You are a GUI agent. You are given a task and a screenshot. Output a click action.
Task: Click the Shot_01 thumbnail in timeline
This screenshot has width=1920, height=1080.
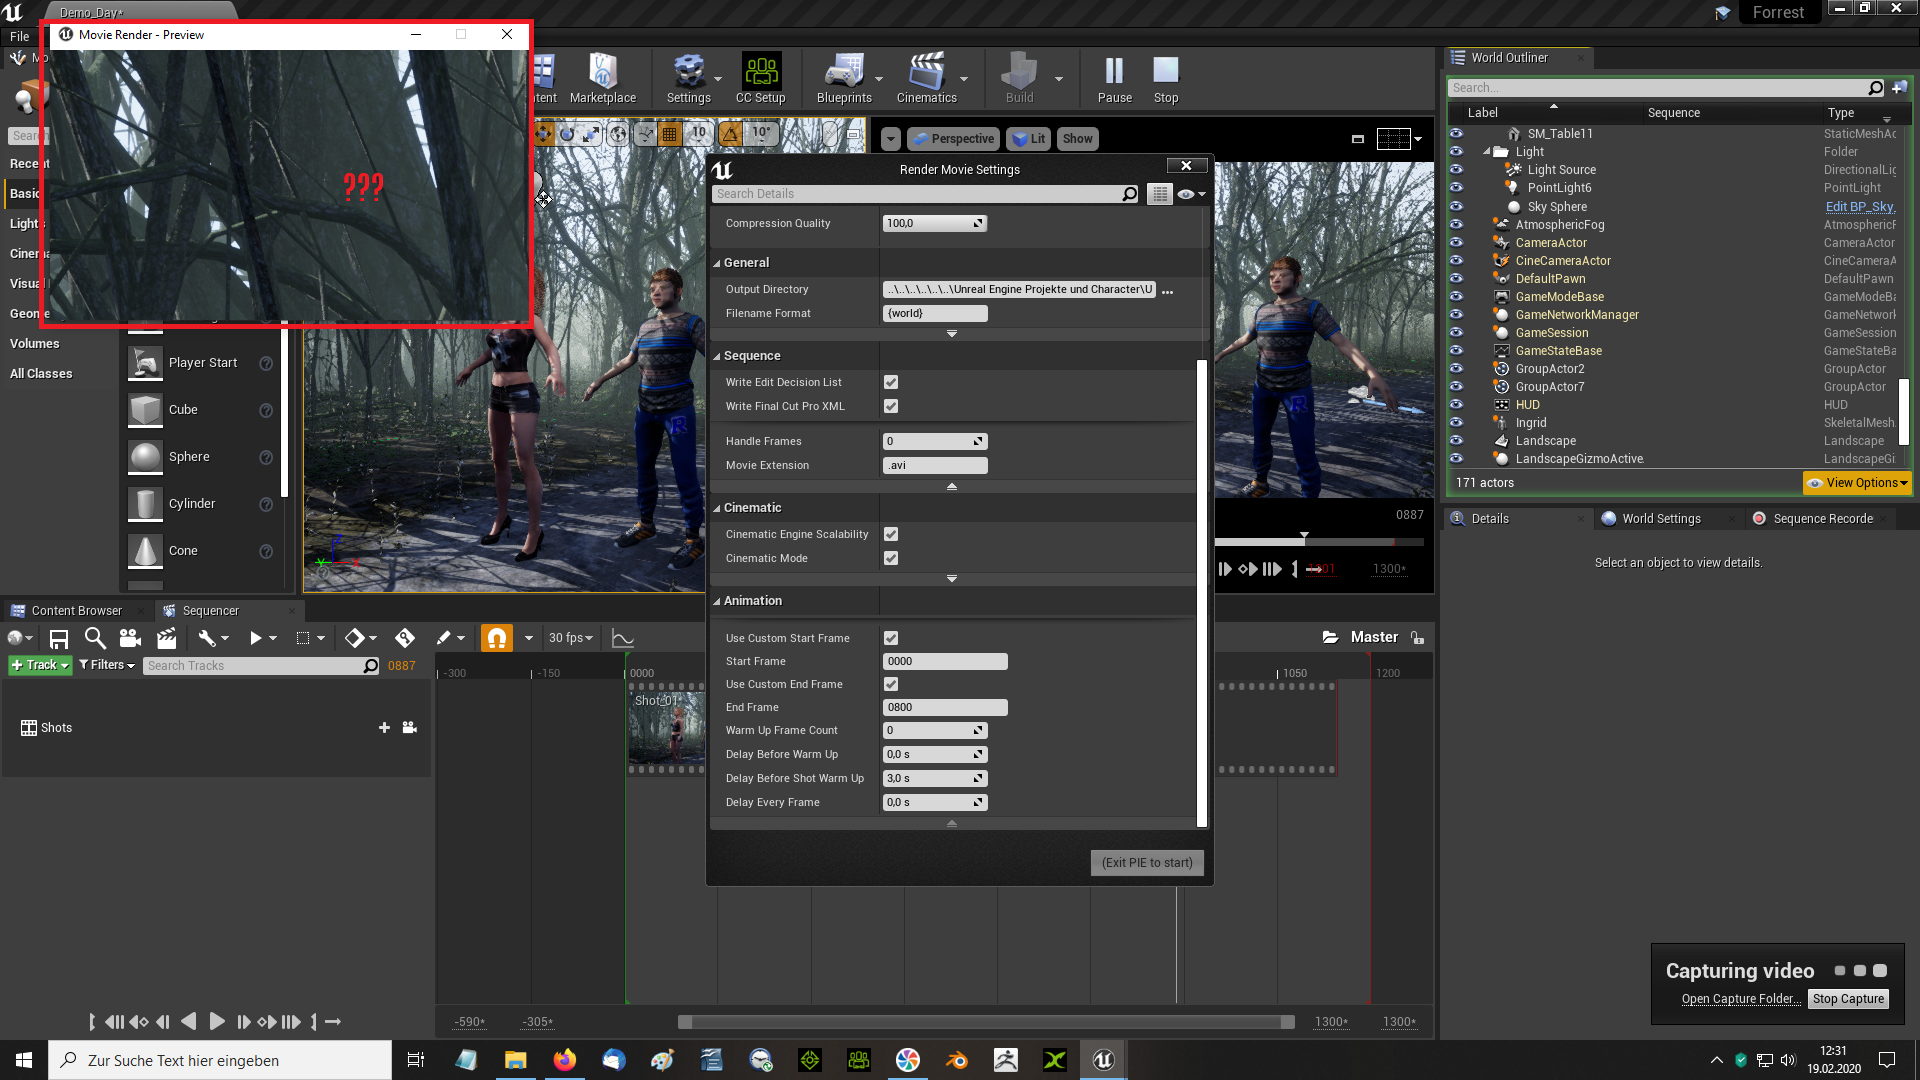coord(666,728)
